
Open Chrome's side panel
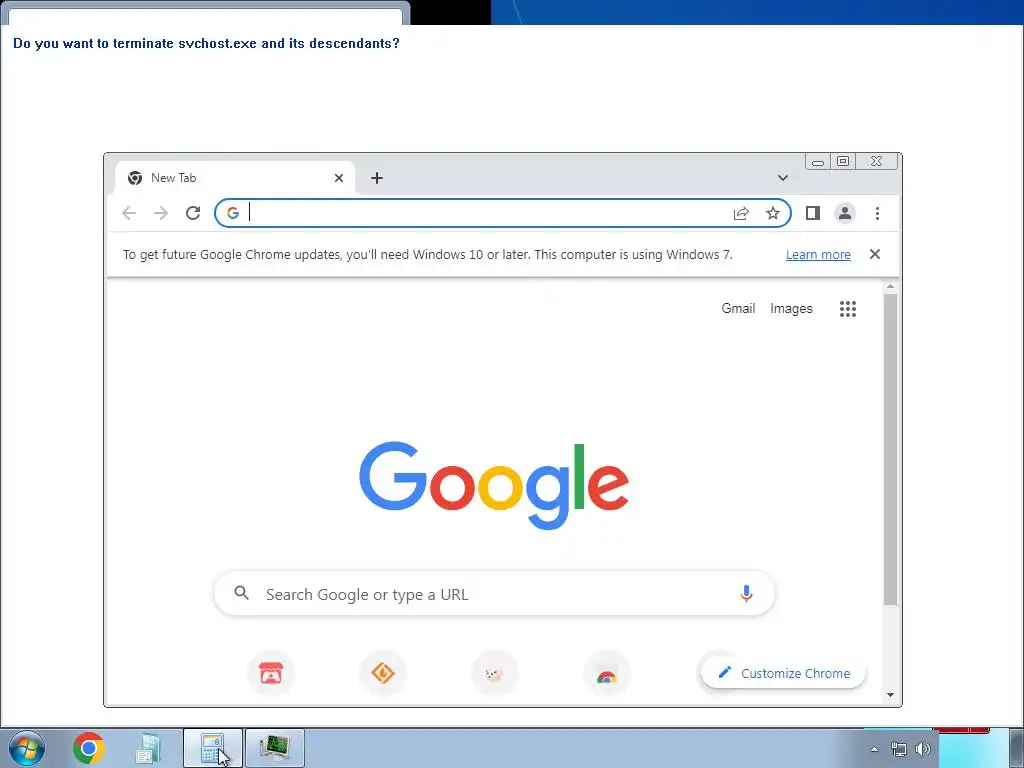coord(812,213)
